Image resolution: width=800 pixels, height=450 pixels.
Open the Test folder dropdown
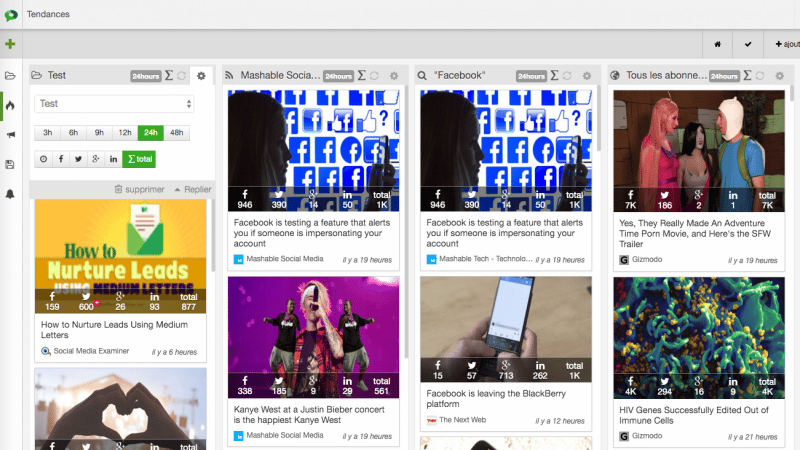[x=114, y=104]
